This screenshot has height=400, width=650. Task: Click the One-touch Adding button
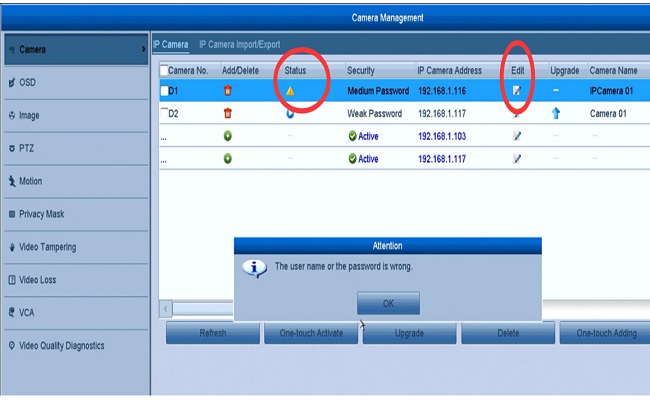tap(605, 333)
